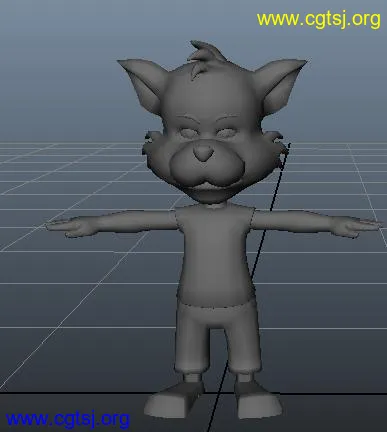Click the yellow www.cgtsj.org watermark text

coord(318,19)
